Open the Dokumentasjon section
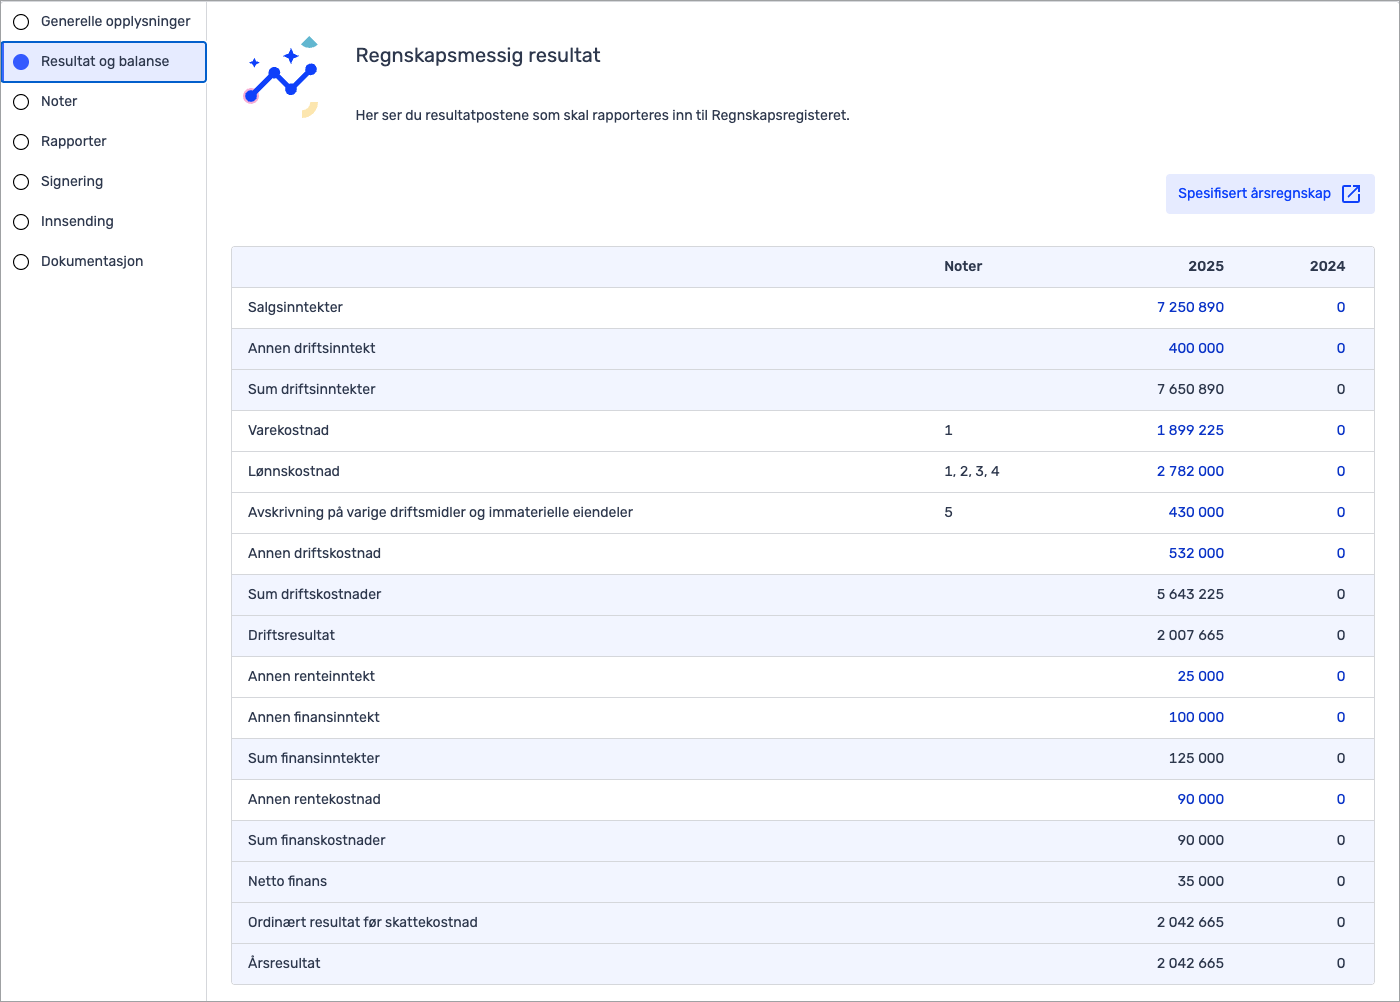Image resolution: width=1400 pixels, height=1002 pixels. (92, 262)
